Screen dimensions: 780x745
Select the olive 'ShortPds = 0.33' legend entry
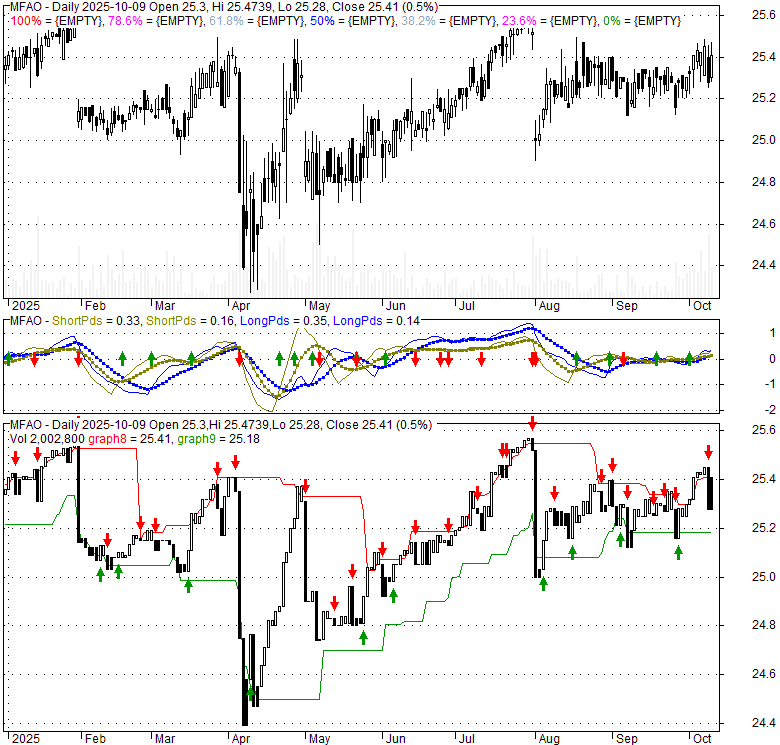click(96, 321)
